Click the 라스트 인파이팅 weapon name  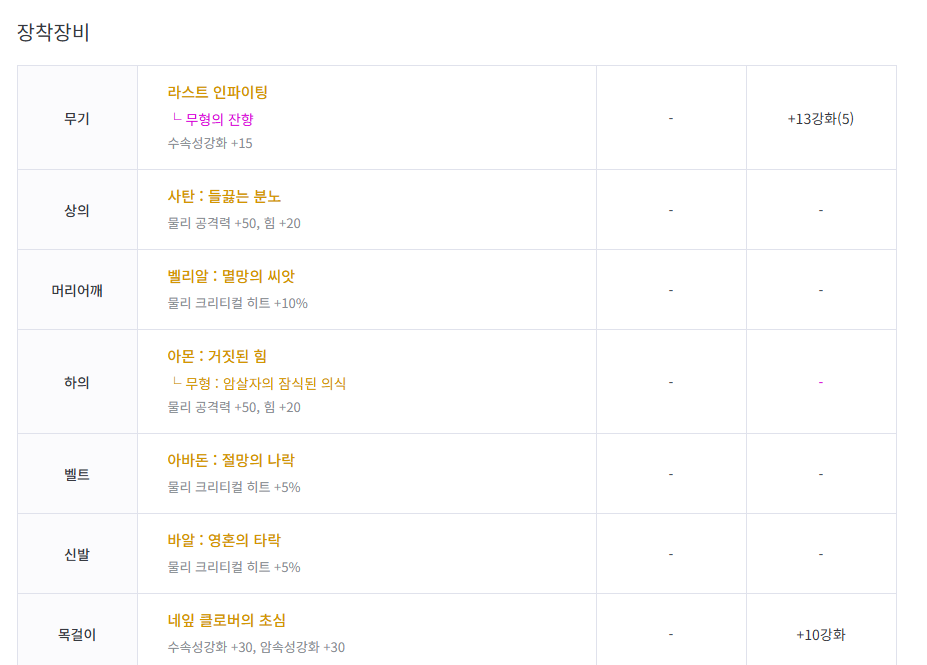pyautogui.click(x=218, y=92)
